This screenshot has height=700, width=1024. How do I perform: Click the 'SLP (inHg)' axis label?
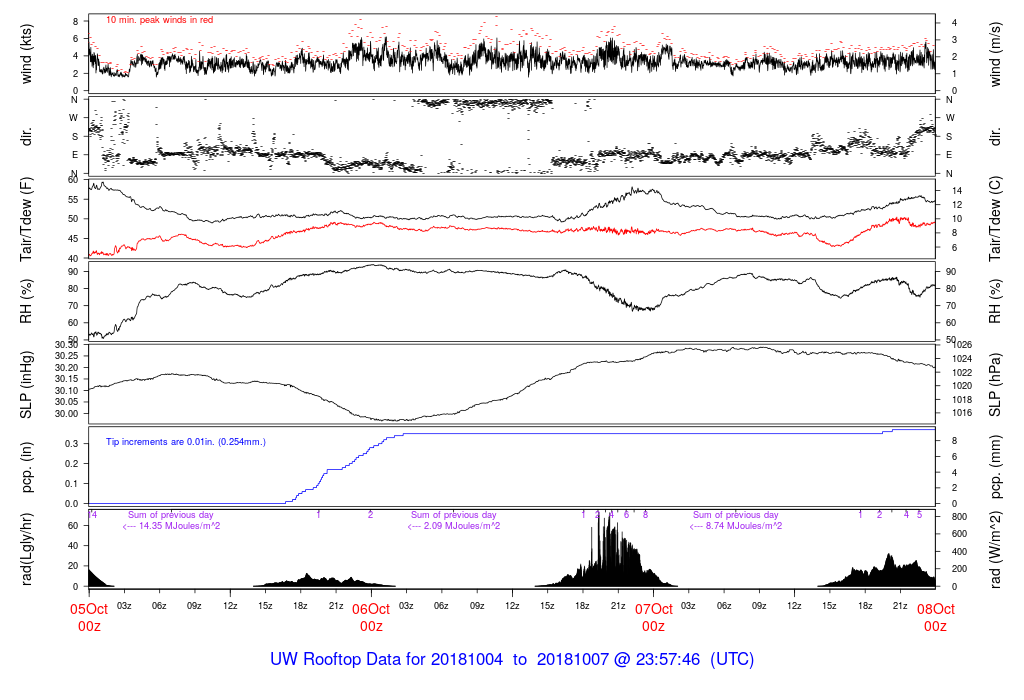[x=26, y=385]
